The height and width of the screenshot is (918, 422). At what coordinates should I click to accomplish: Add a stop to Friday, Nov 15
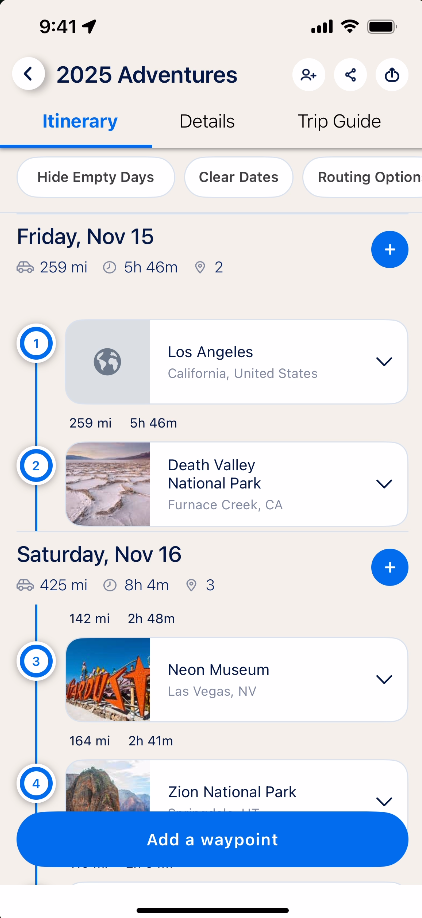pos(389,249)
